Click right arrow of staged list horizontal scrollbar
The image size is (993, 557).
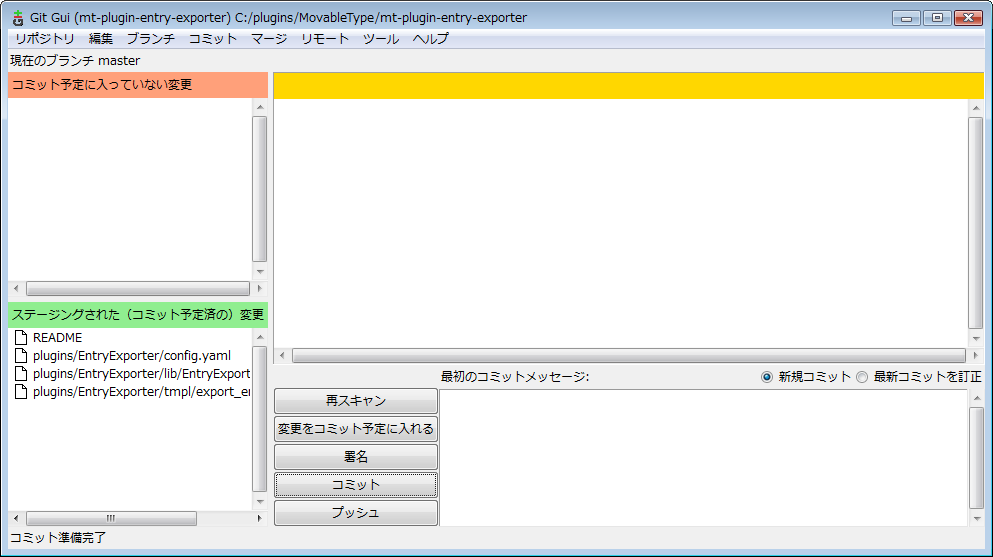click(259, 518)
